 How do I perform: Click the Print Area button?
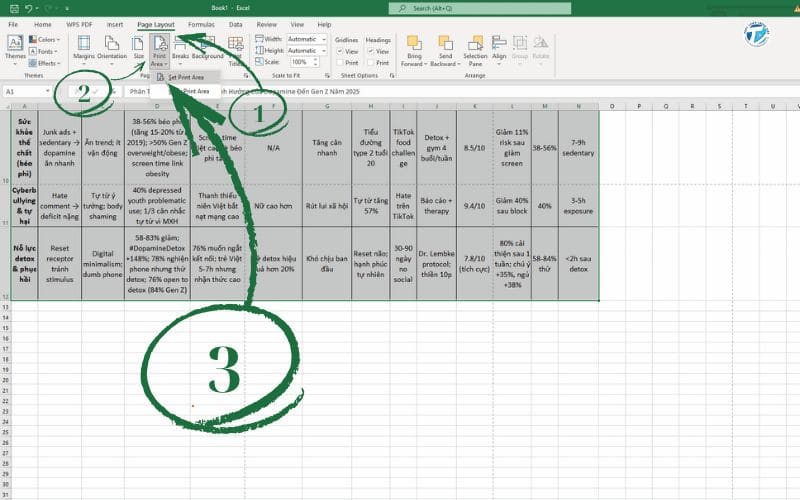coord(159,51)
